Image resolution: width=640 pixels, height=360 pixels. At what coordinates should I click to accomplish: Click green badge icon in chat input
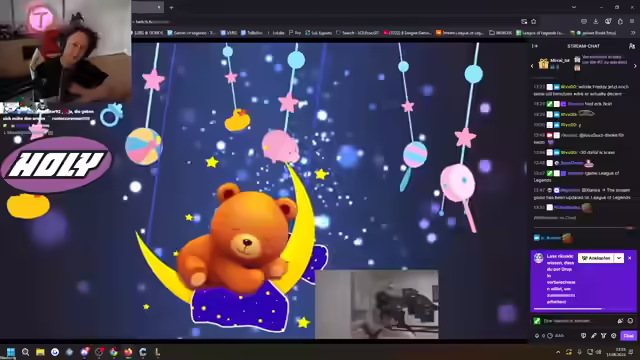coord(537,321)
